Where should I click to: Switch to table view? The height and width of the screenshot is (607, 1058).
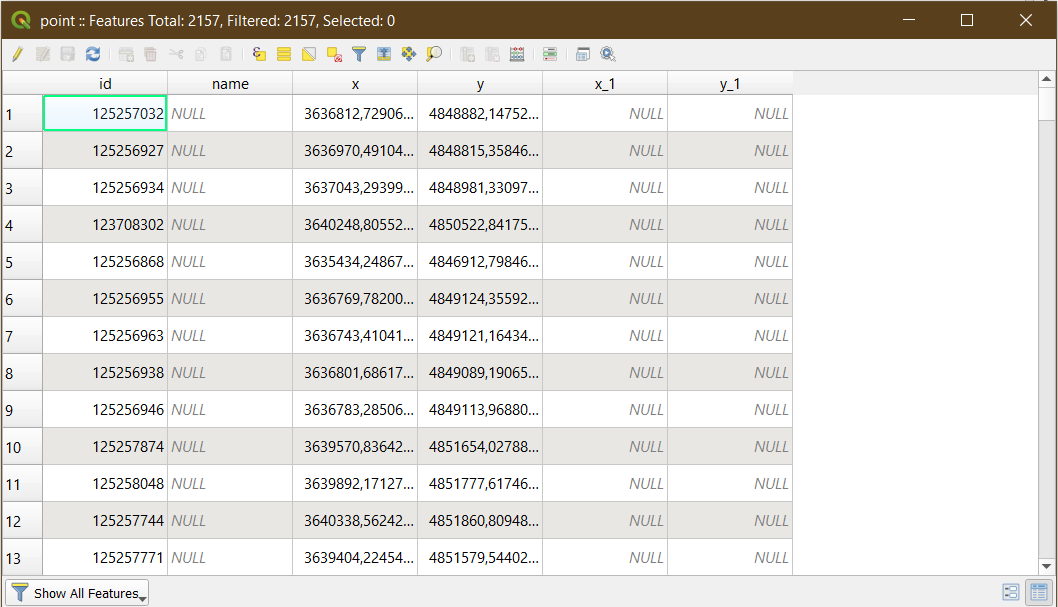click(1039, 592)
